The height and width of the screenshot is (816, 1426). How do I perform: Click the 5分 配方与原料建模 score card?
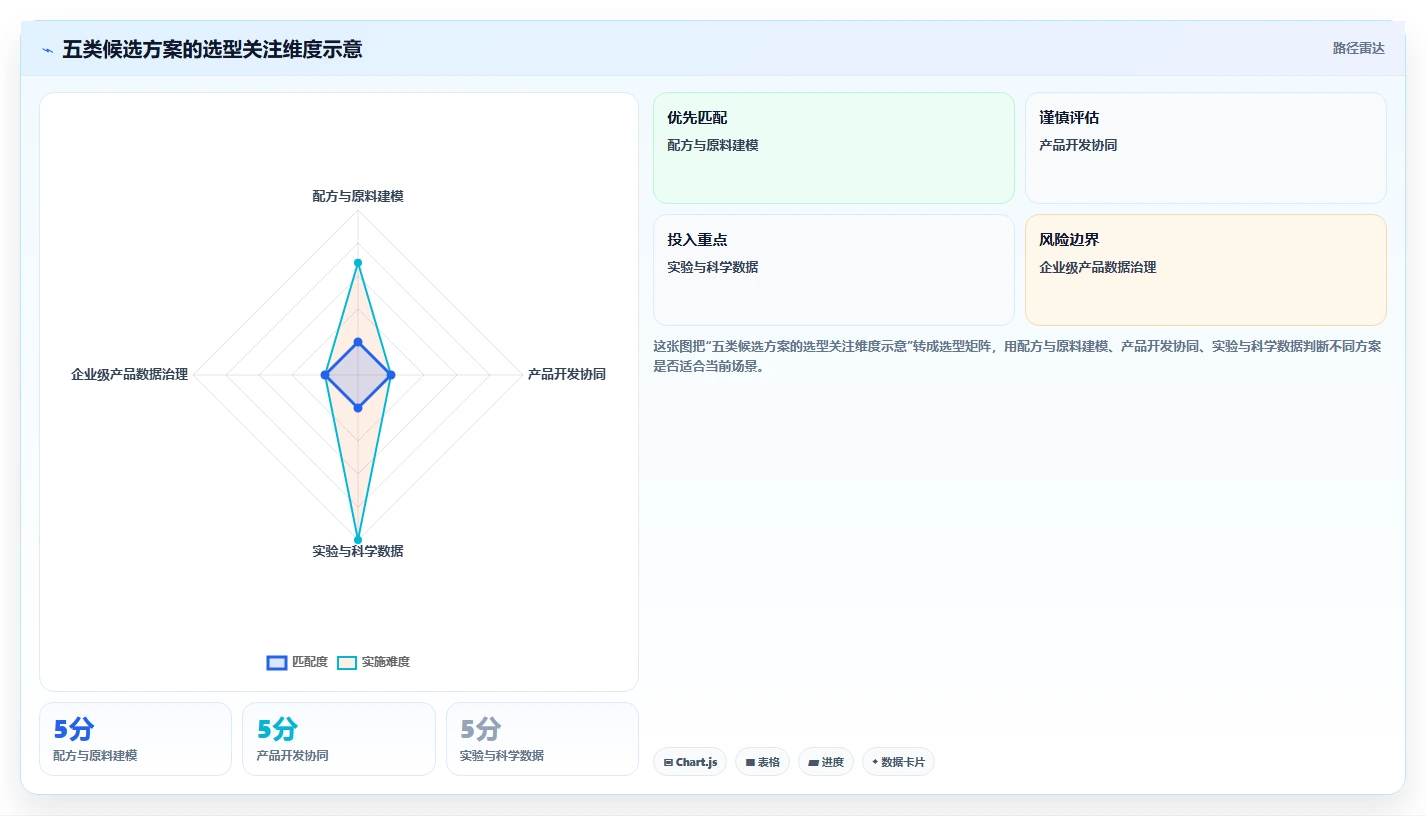coord(135,739)
